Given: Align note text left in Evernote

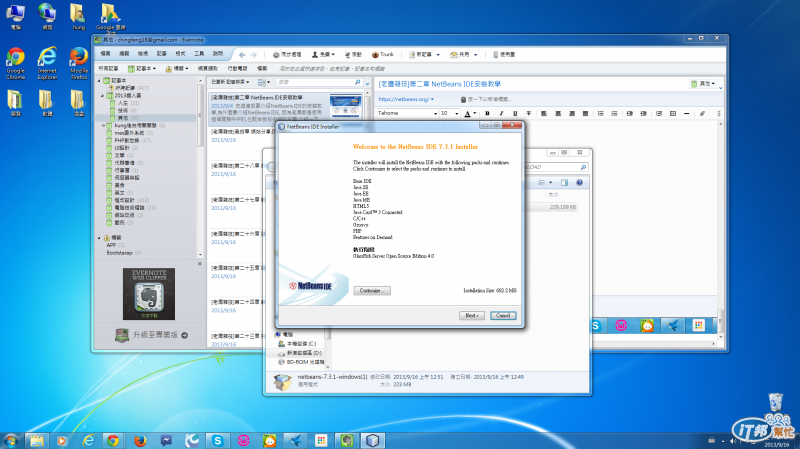Looking at the screenshot, I should click(544, 113).
